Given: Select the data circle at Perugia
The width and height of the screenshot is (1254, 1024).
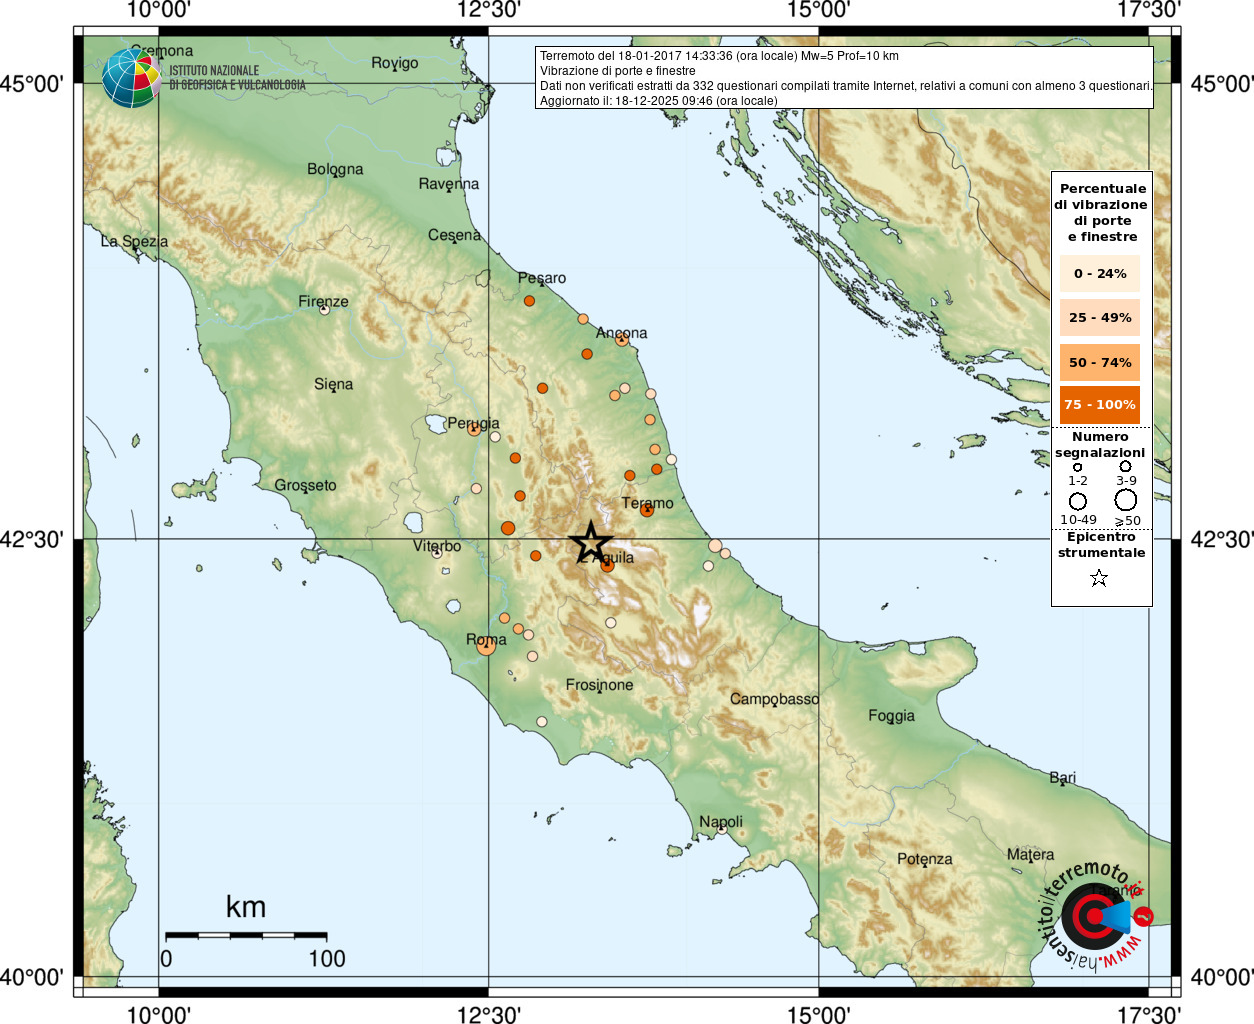Looking at the screenshot, I should [x=474, y=429].
